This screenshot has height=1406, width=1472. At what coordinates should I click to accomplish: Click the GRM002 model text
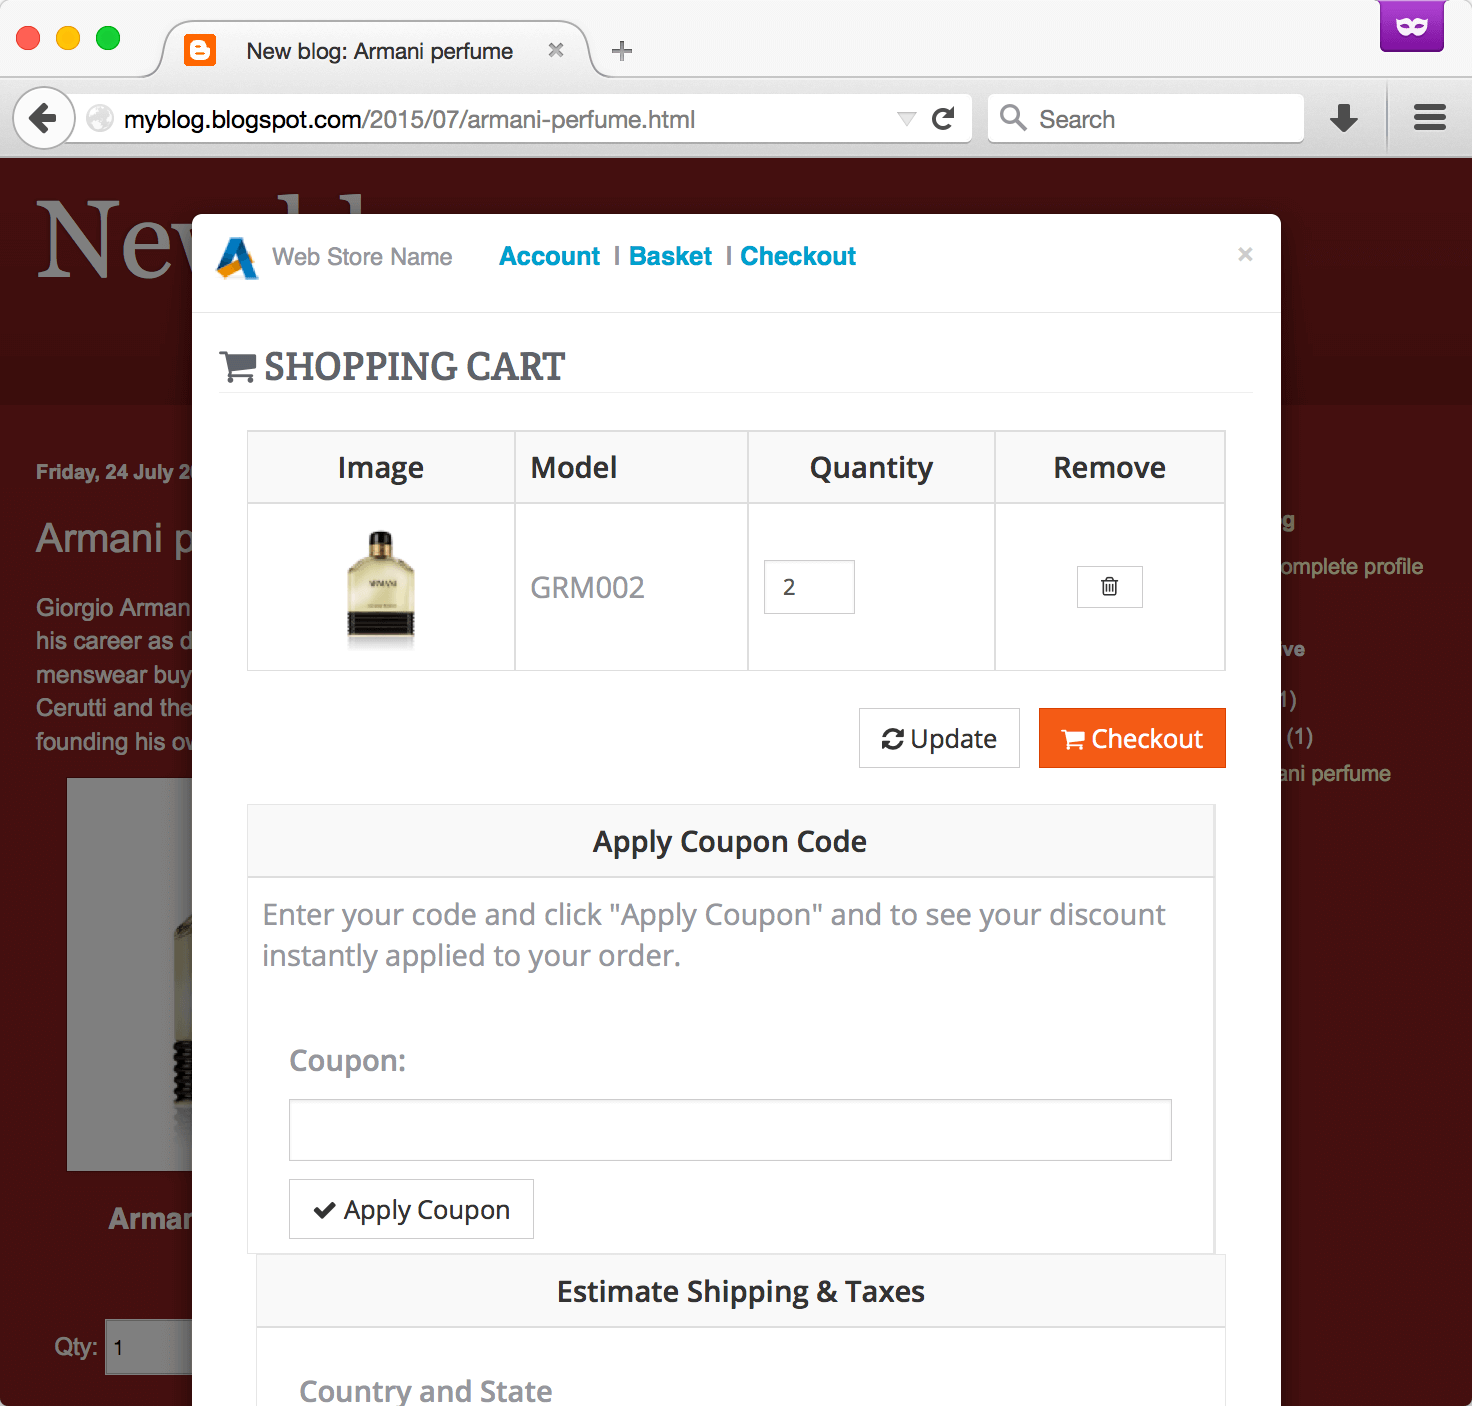(x=587, y=587)
